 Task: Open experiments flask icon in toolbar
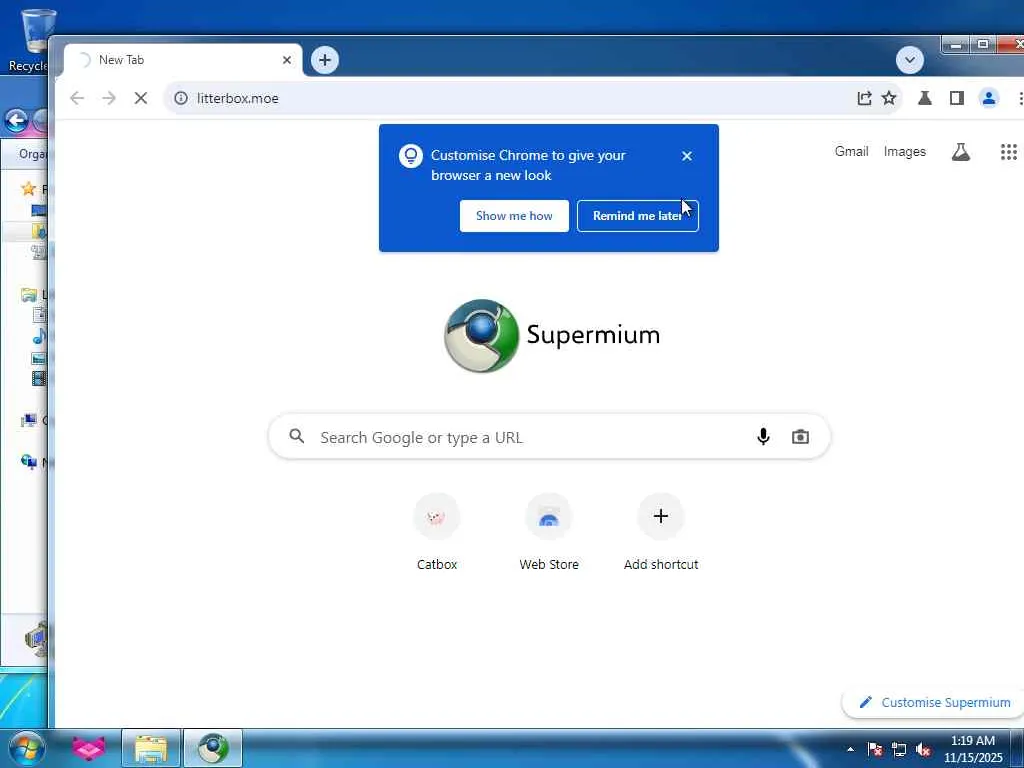[x=925, y=98]
